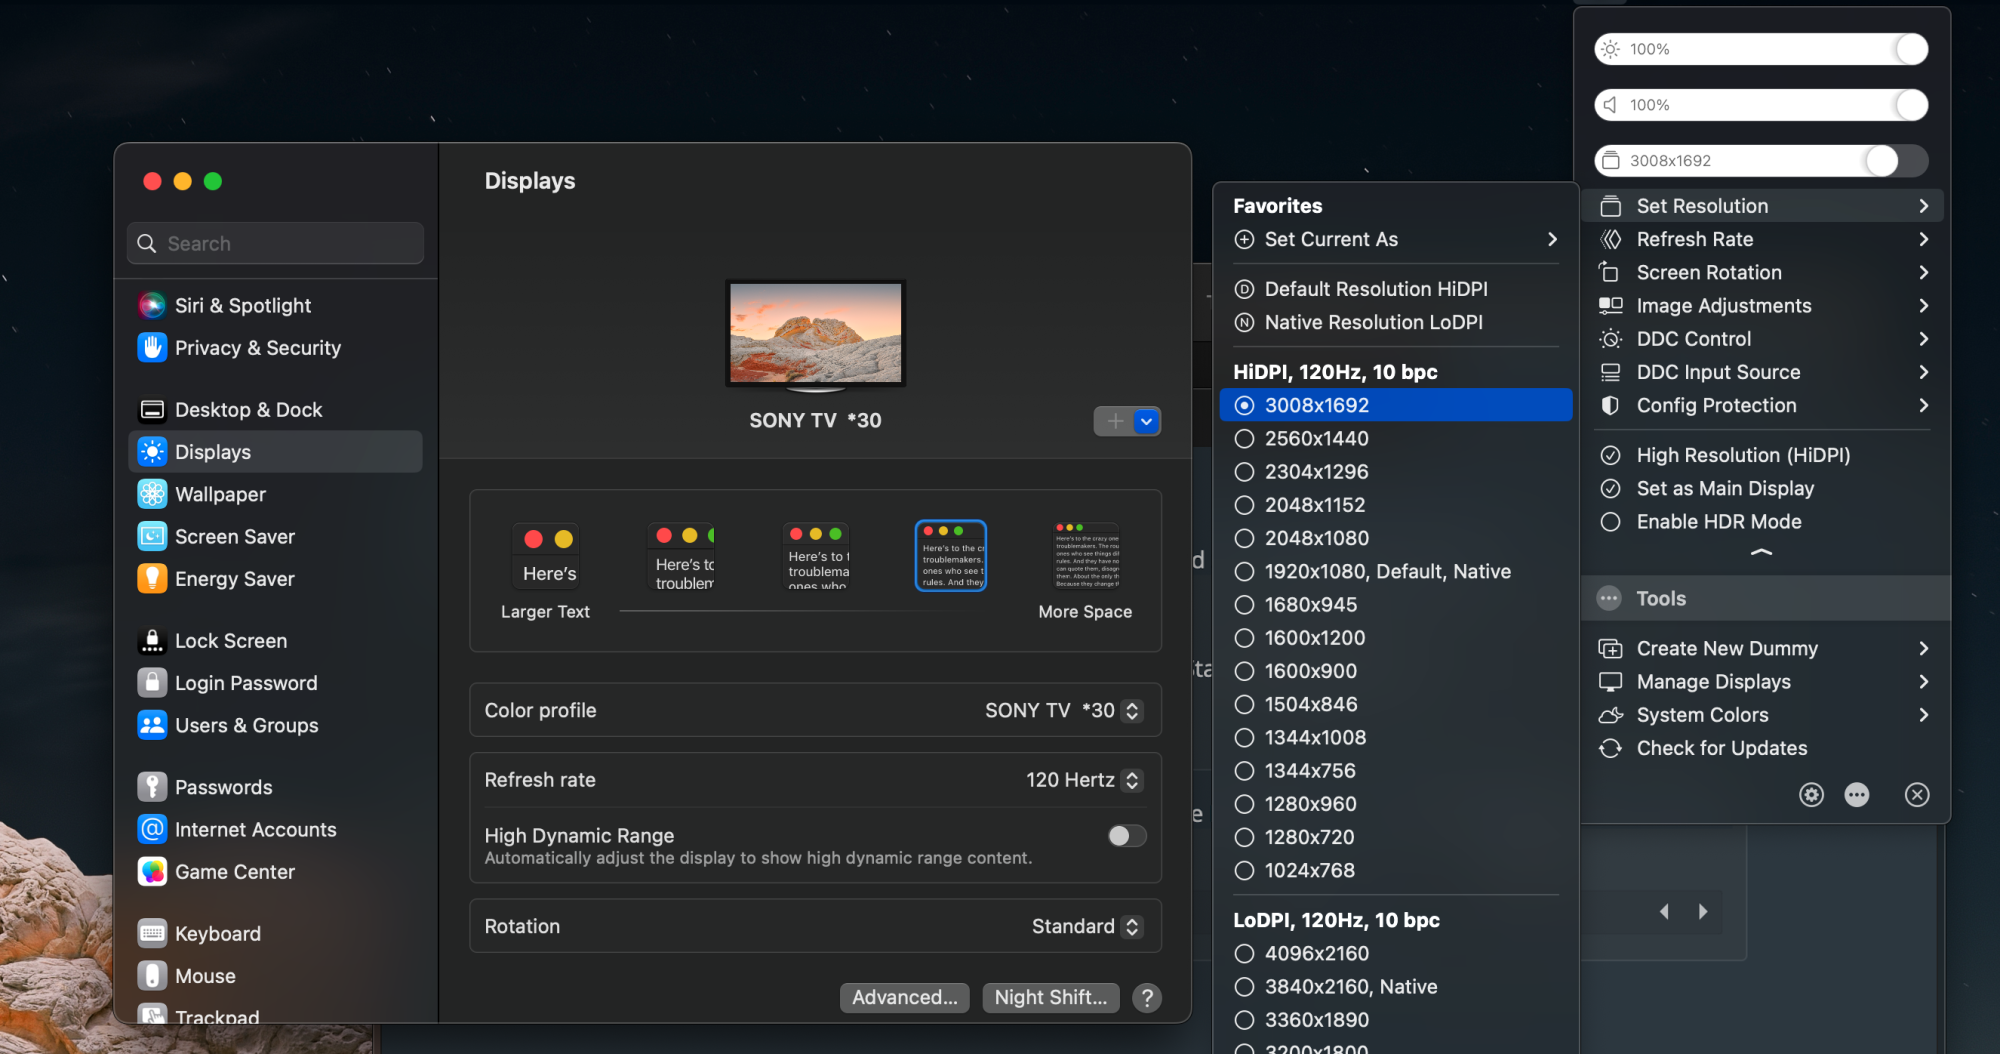Screen dimensions: 2000x1054
Task: Click the help question mark button
Action: [x=1147, y=997]
